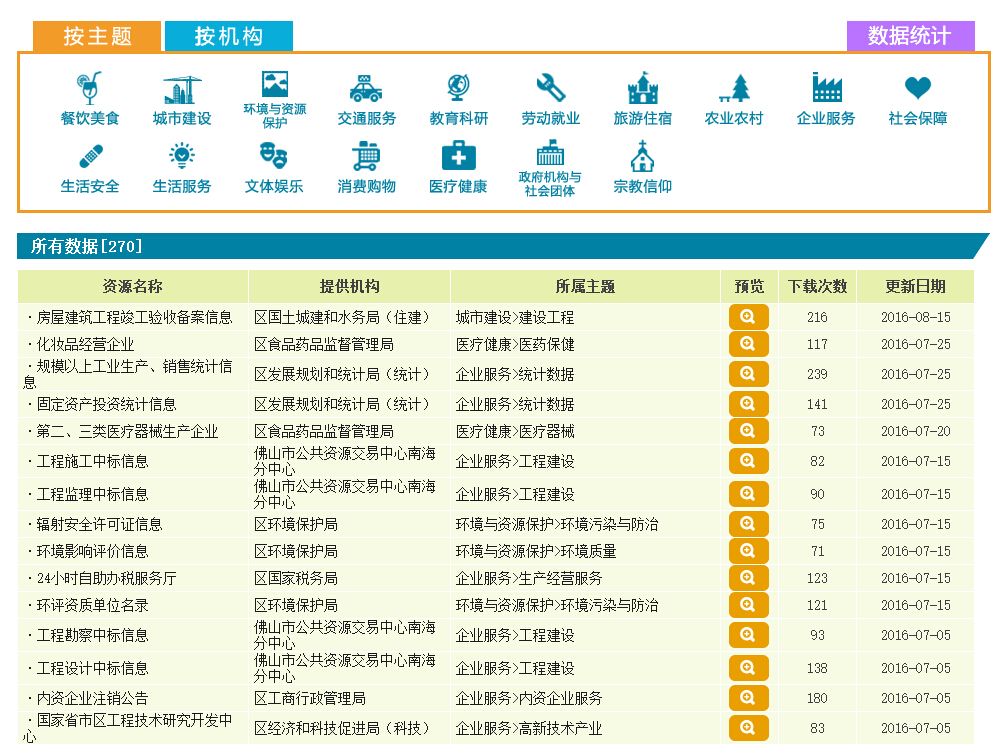
Task: Switch to the 按主题 tab
Action: pos(97,36)
